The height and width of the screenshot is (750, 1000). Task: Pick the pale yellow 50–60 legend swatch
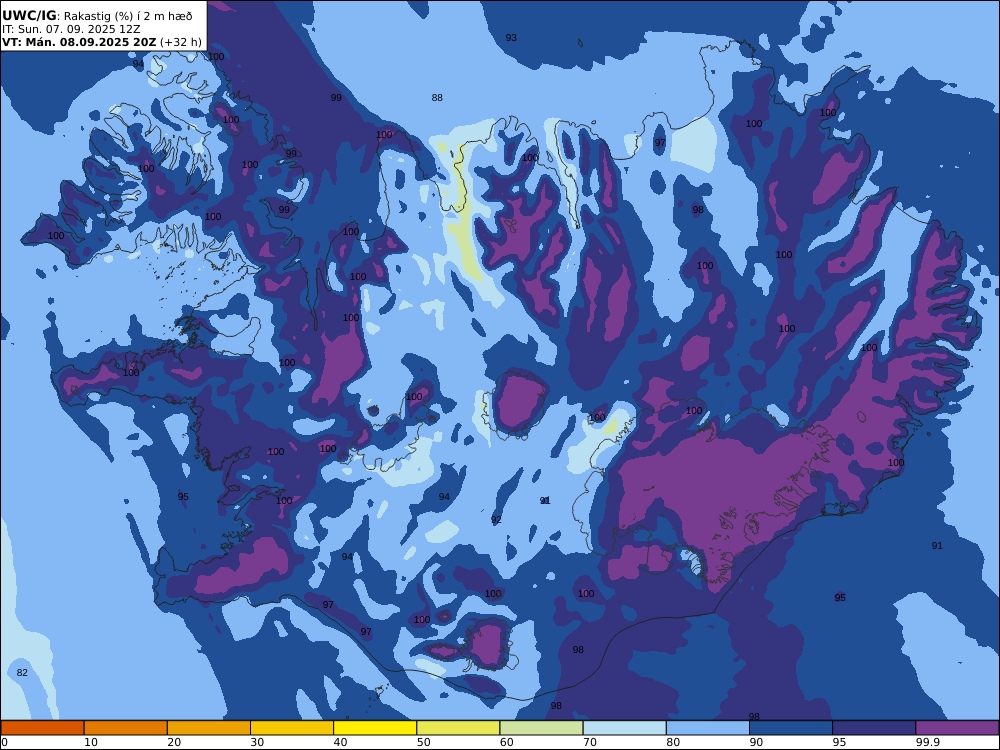click(x=458, y=728)
